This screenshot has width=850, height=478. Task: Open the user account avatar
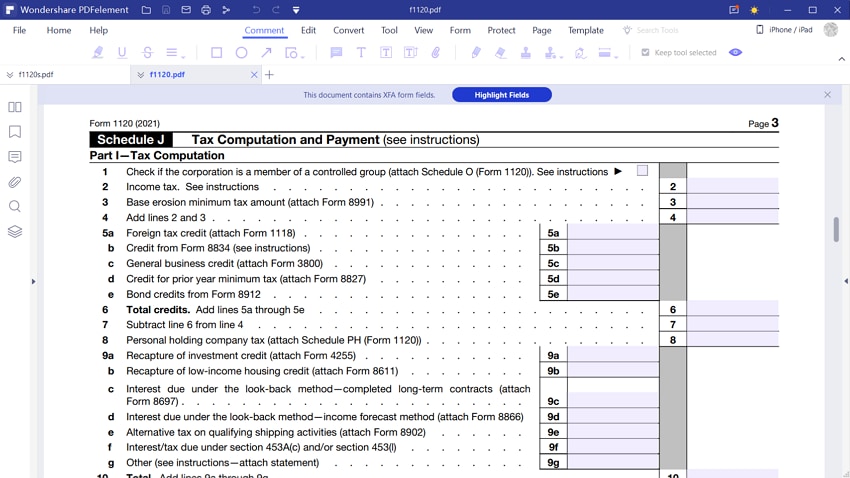pyautogui.click(x=830, y=30)
